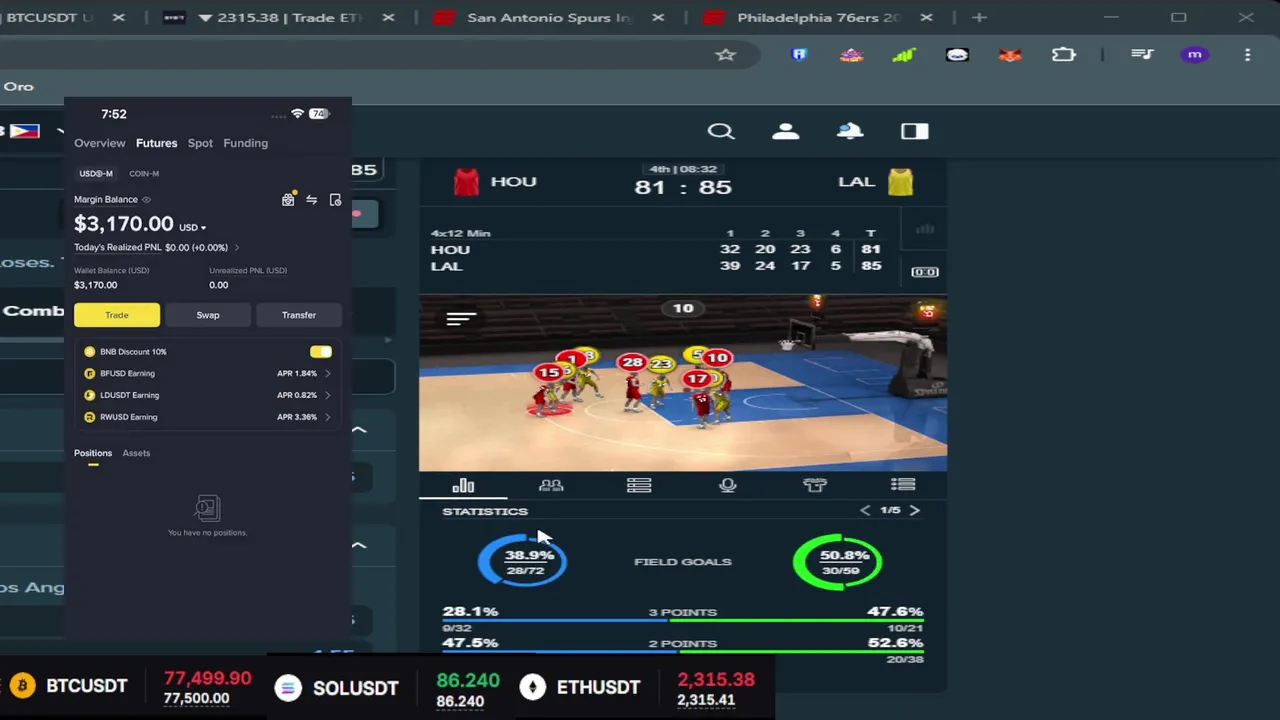Open the Chrome three-dot menu
The image size is (1280, 720).
point(1247,55)
